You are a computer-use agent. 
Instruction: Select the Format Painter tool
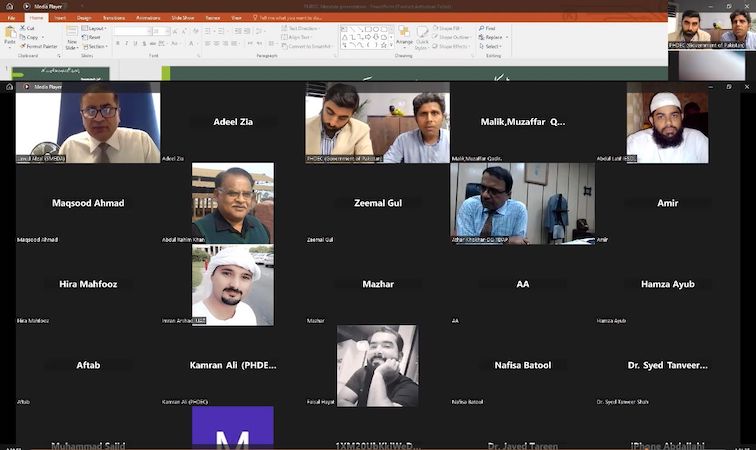(x=38, y=46)
